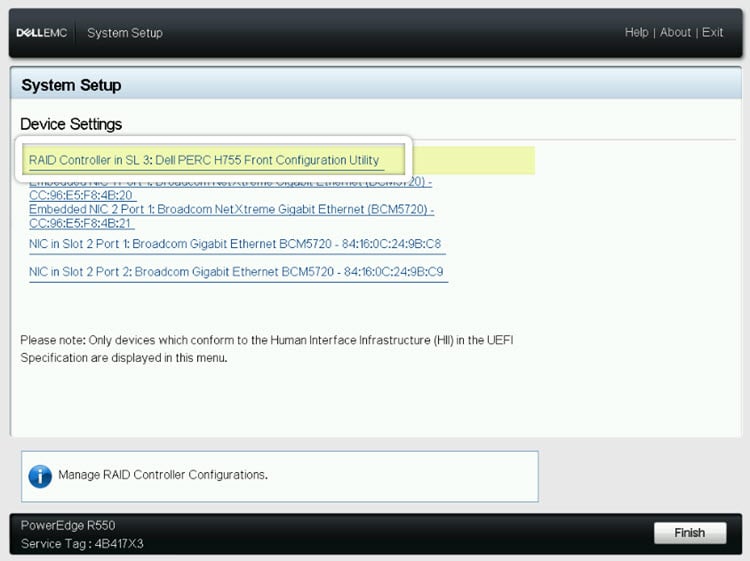
Task: Open the About menu item
Action: (675, 32)
